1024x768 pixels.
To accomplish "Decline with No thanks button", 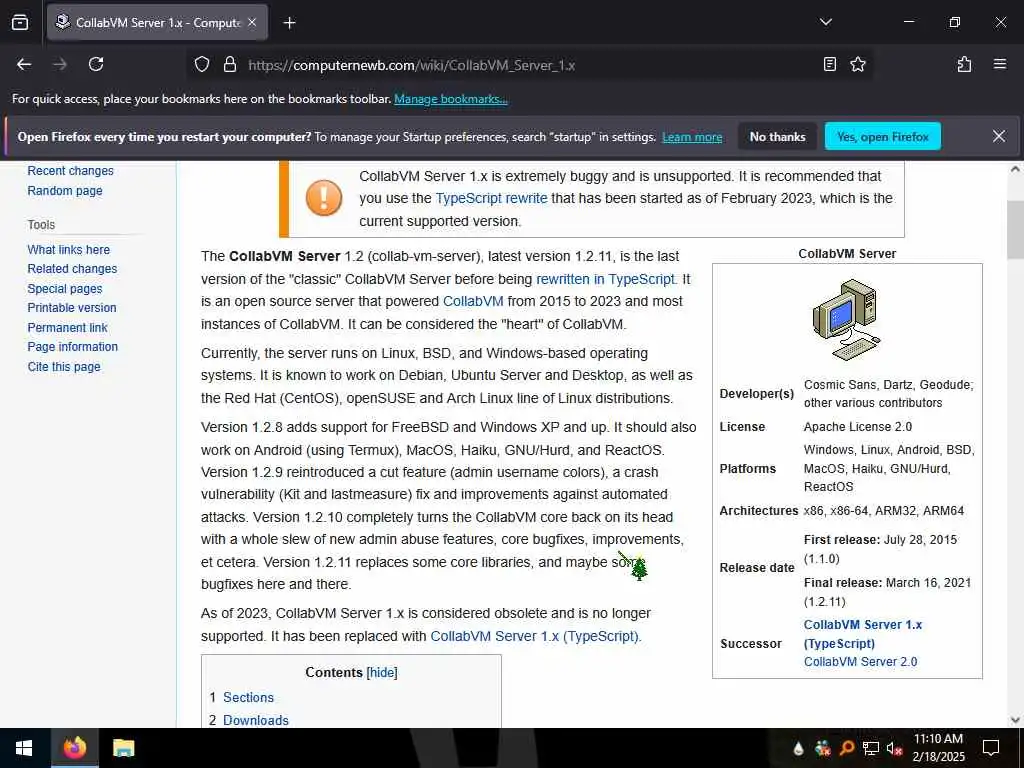I will pos(777,136).
